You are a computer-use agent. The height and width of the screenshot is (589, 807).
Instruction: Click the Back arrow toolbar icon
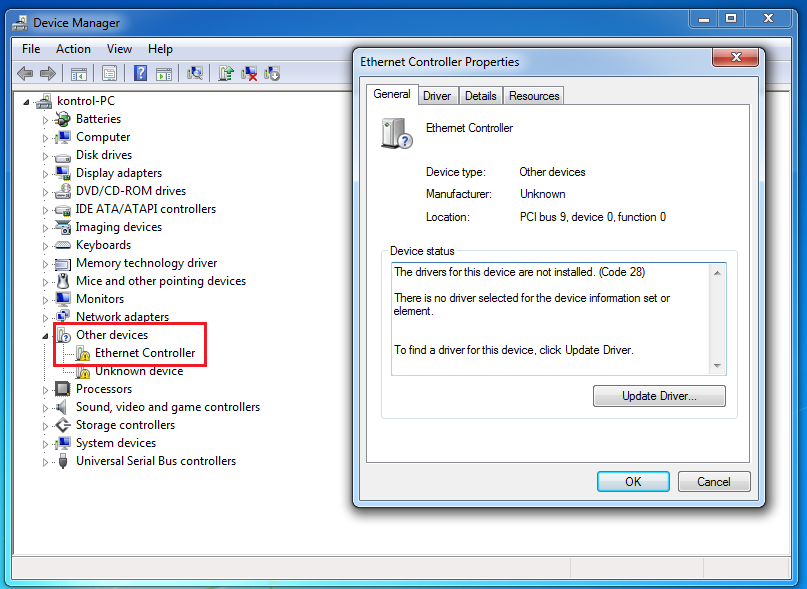pyautogui.click(x=25, y=74)
